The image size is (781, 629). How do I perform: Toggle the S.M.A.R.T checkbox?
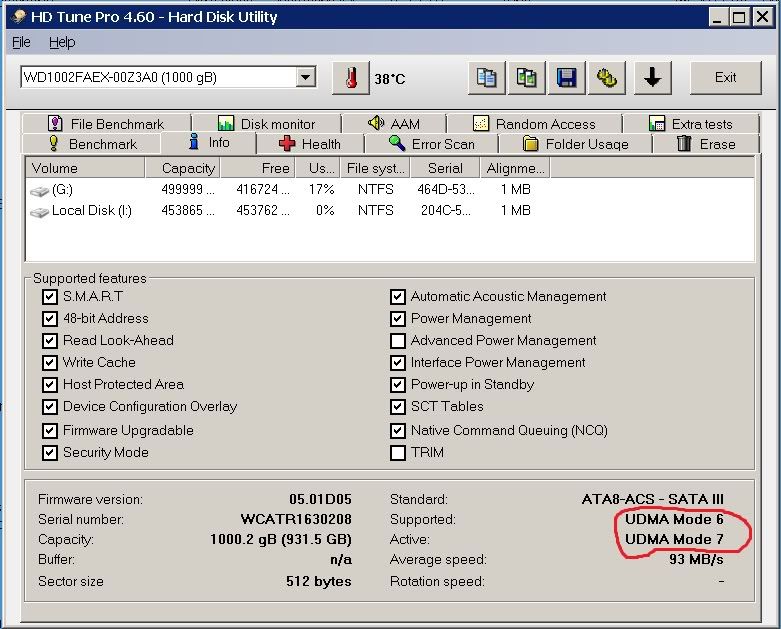(50, 297)
